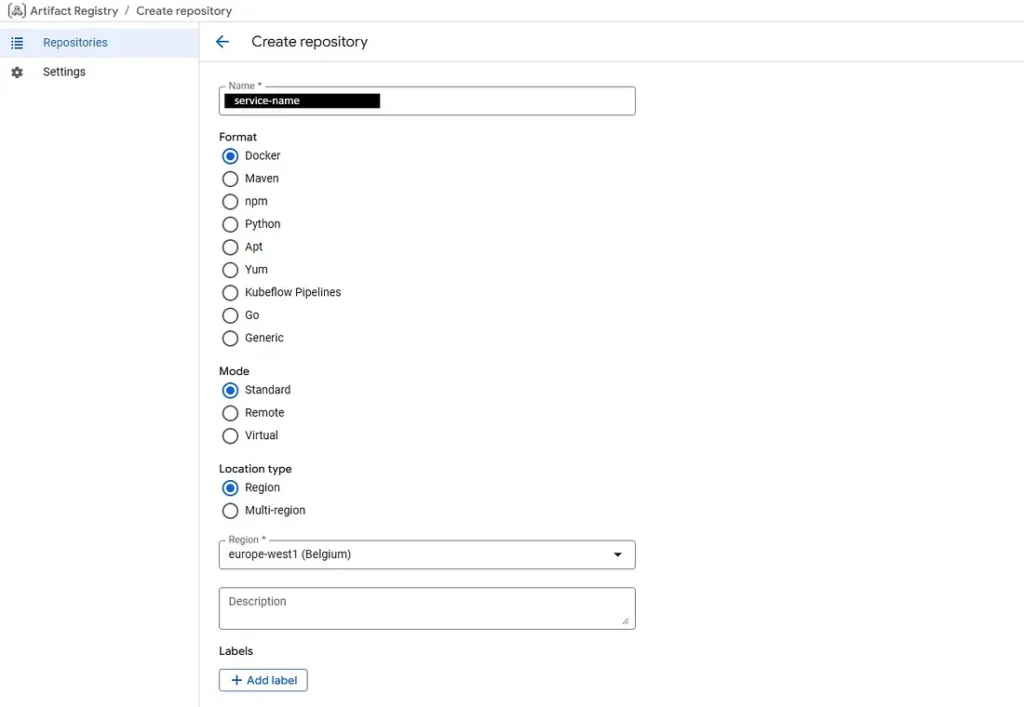Click the Add label button

pyautogui.click(x=264, y=680)
